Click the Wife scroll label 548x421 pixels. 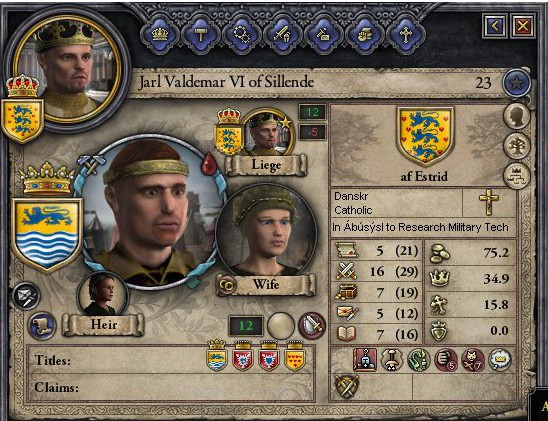[266, 284]
